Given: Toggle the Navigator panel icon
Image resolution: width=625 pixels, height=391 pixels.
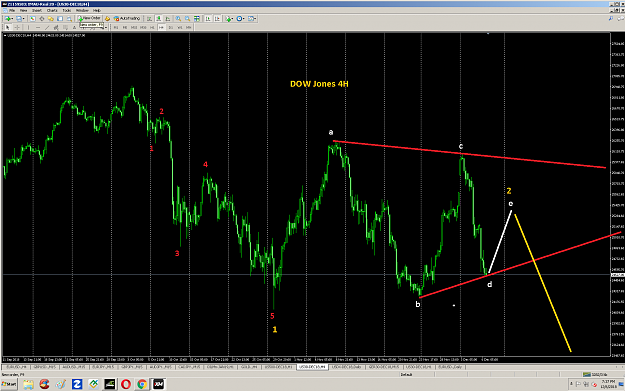Looking at the screenshot, I should [50, 18].
